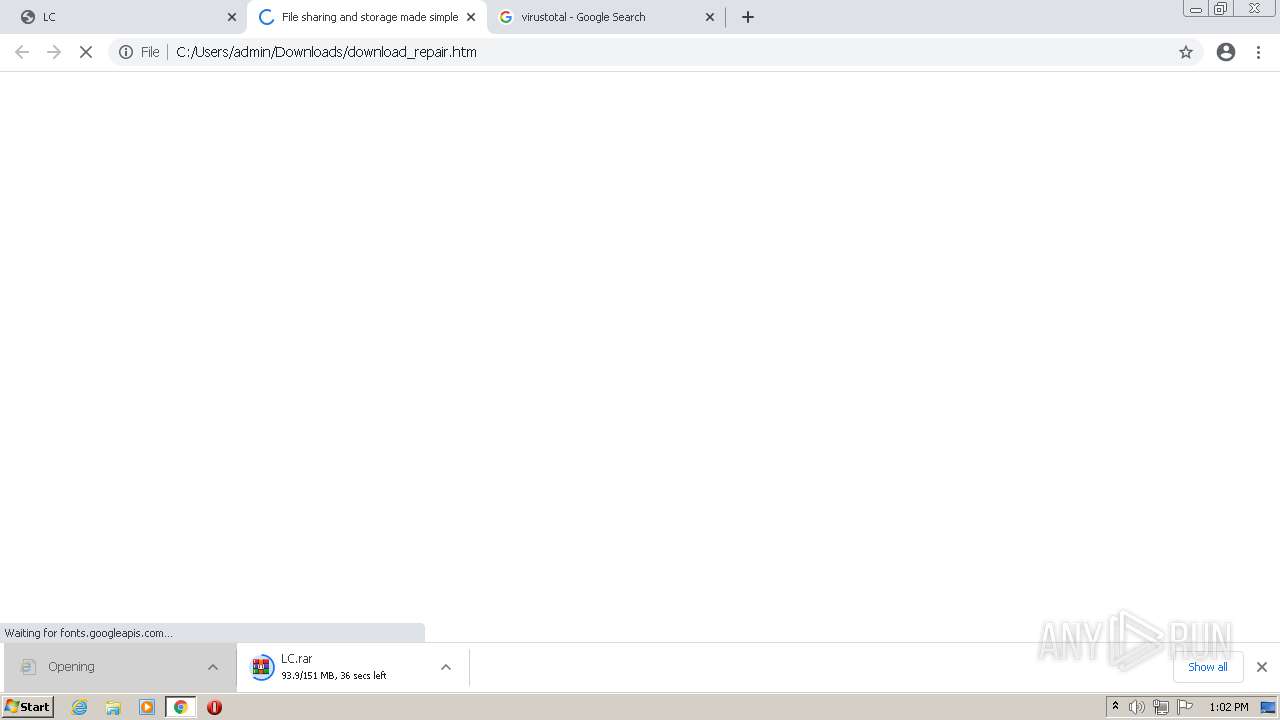Open the virustotal Google Search tab

(x=606, y=17)
